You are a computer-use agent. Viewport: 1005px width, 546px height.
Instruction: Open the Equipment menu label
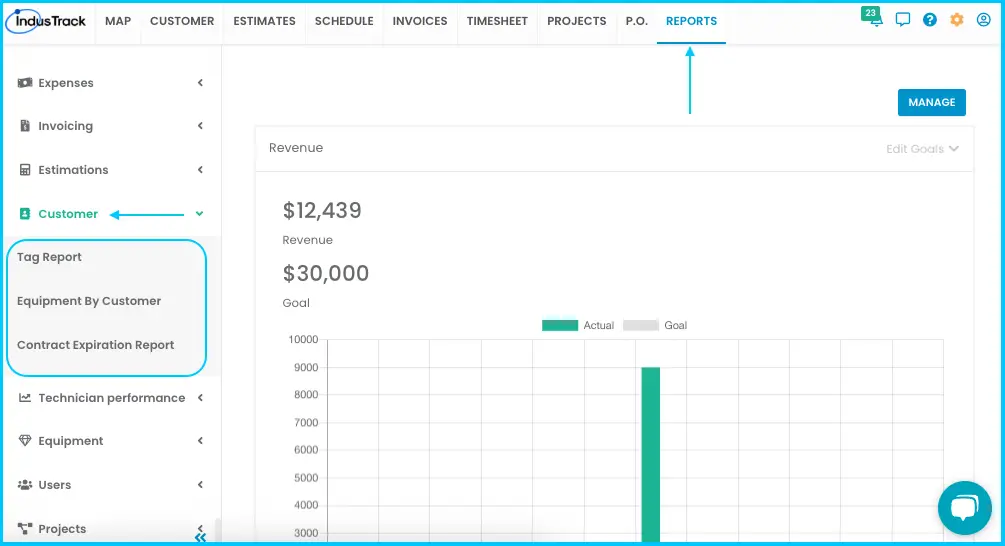click(x=71, y=441)
